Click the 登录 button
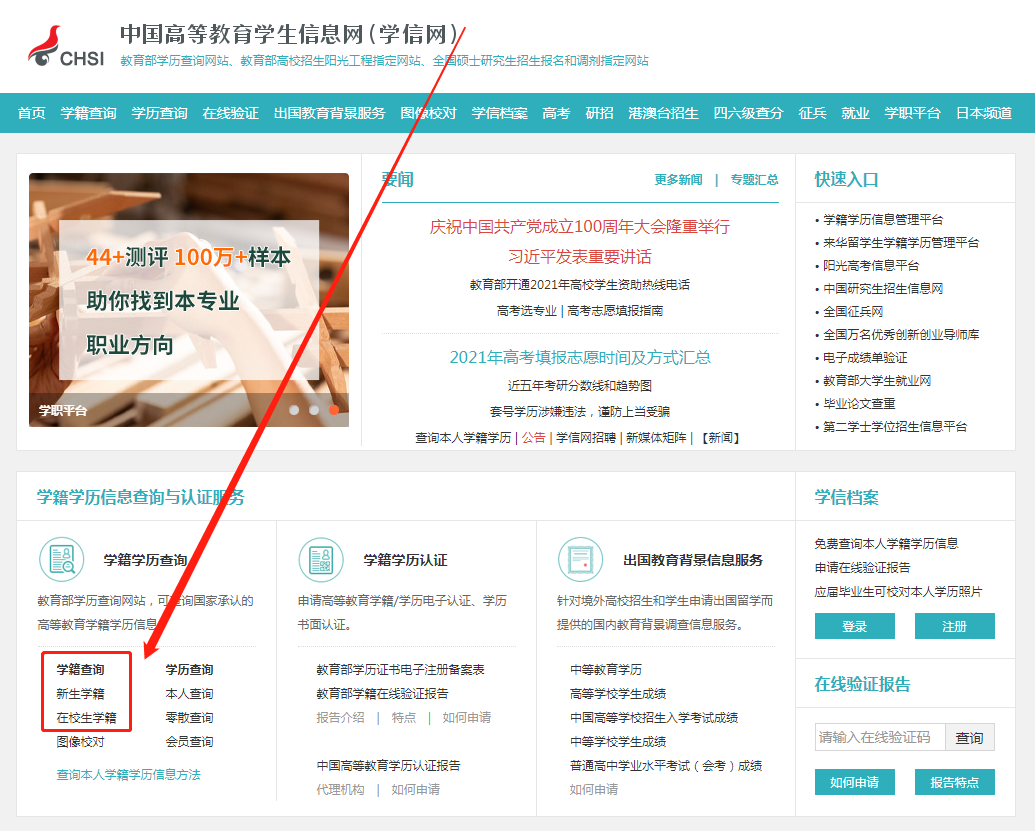The image size is (1035, 831). tap(855, 626)
